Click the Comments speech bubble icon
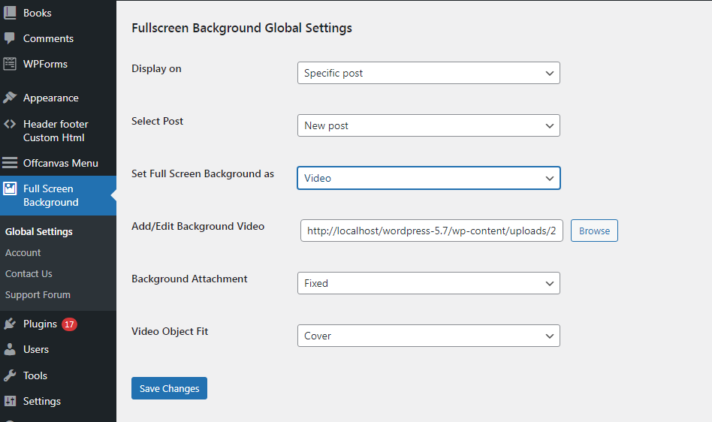 [10, 38]
